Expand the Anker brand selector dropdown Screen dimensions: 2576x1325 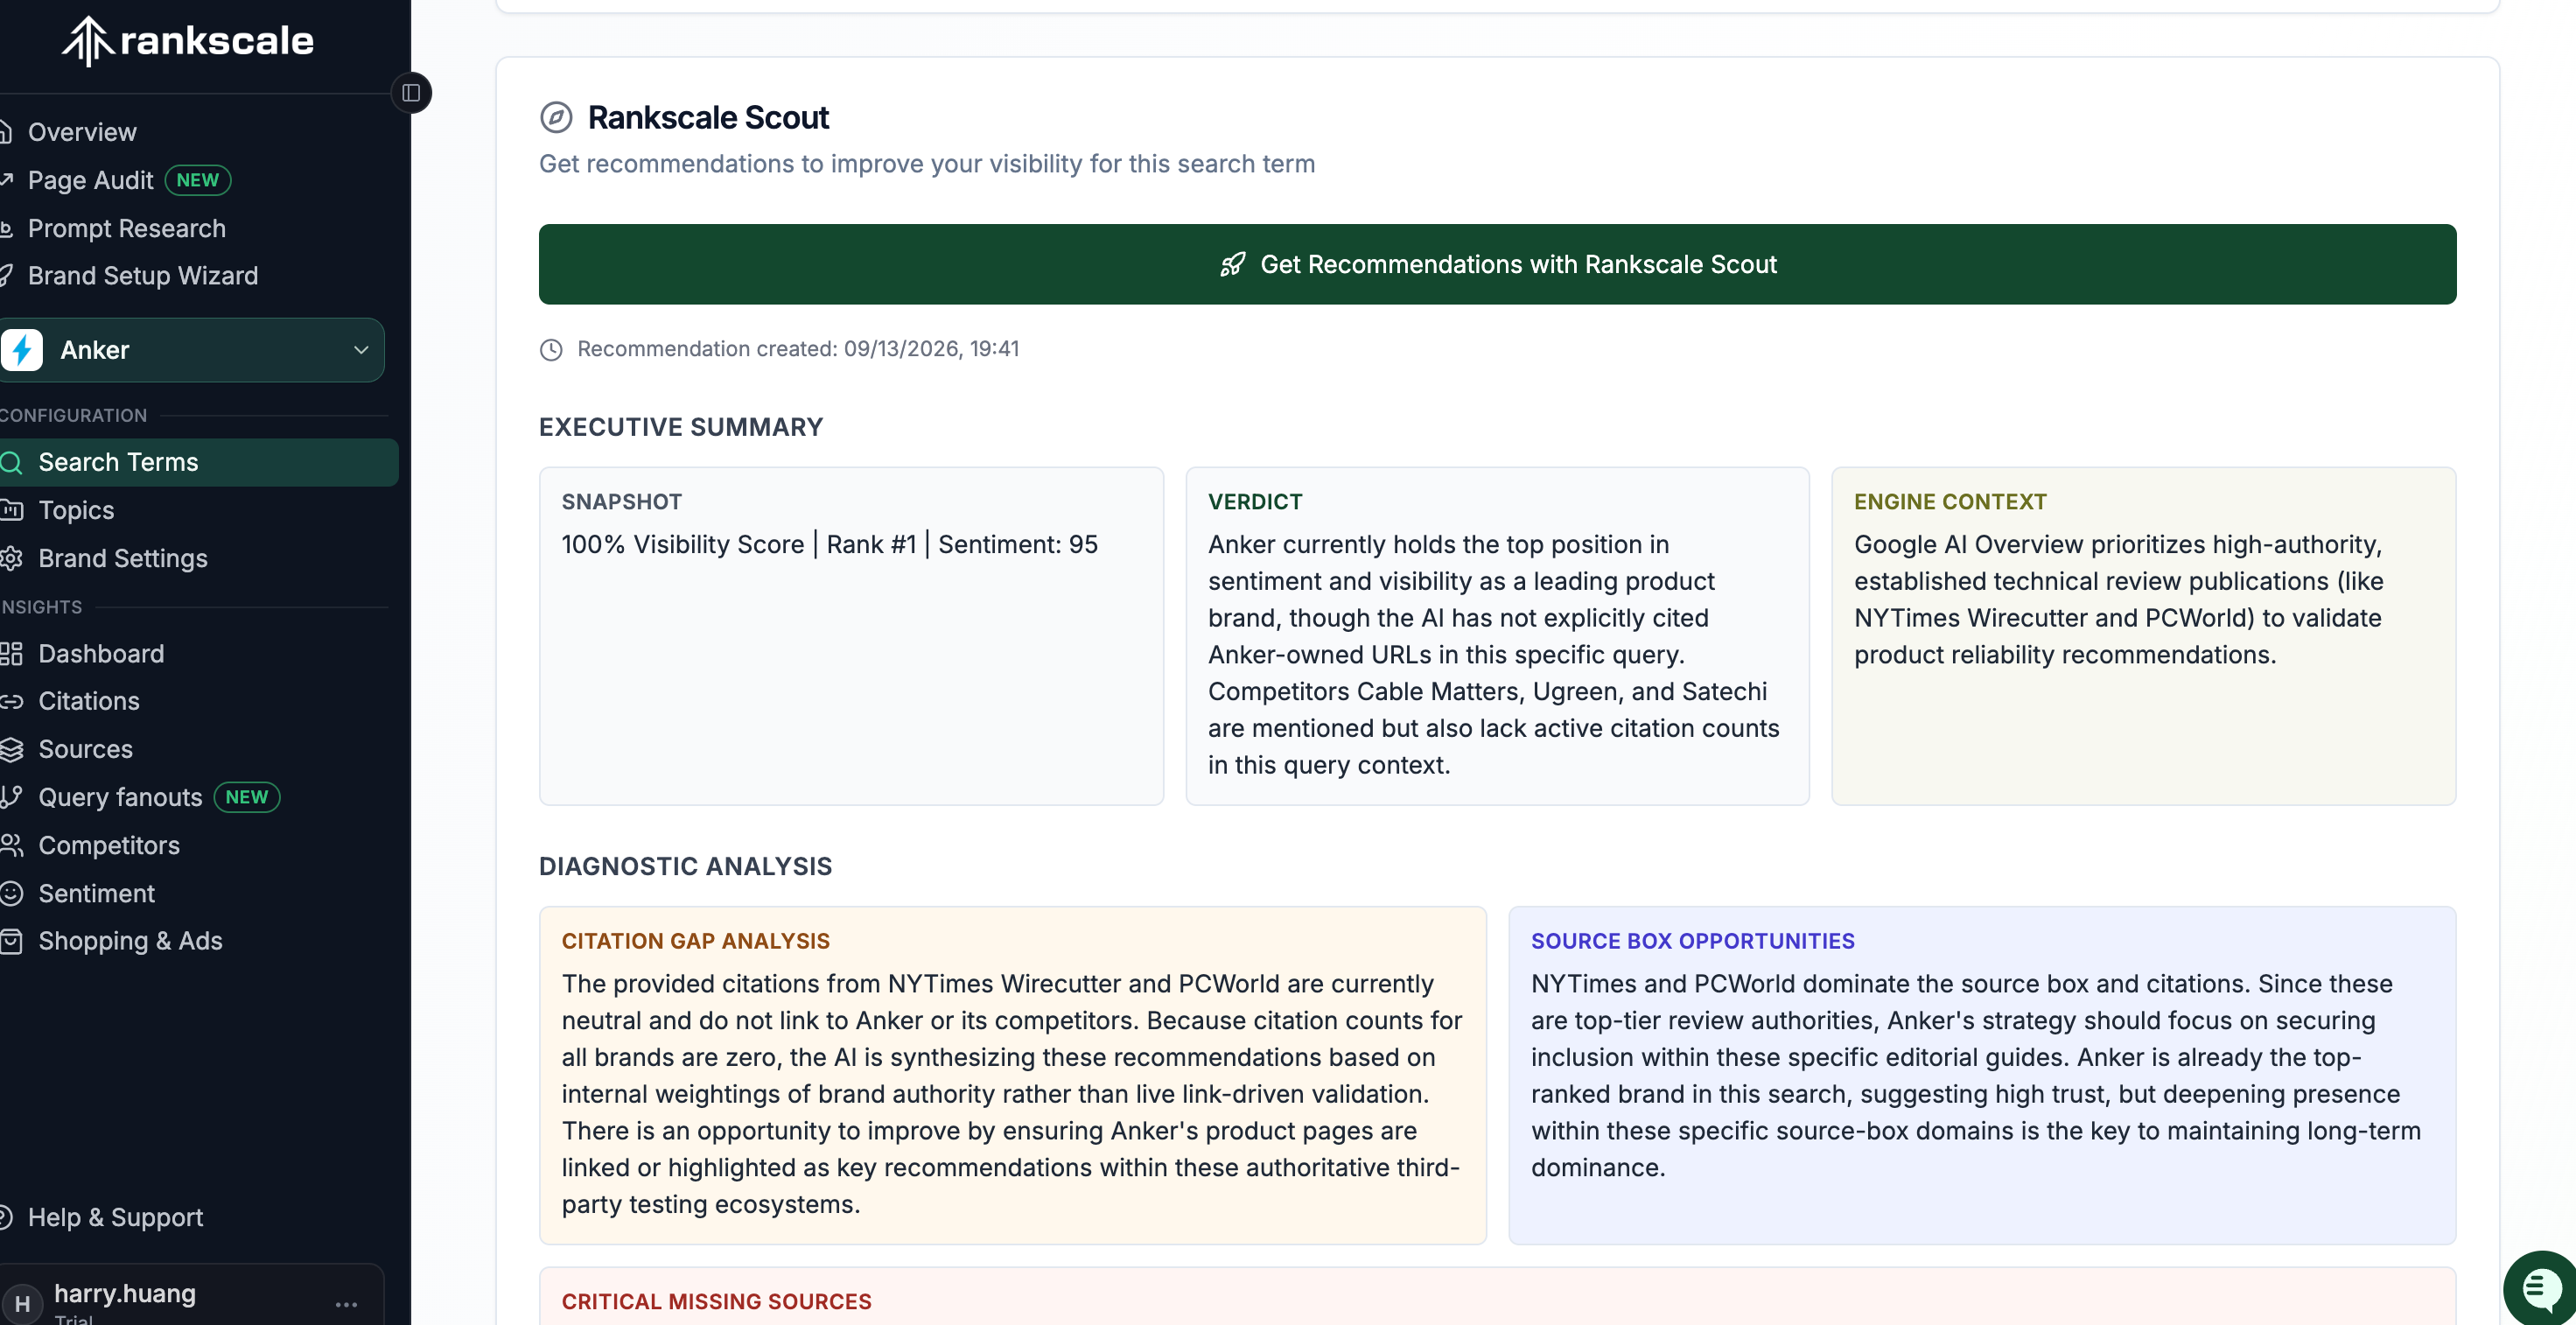(190, 350)
